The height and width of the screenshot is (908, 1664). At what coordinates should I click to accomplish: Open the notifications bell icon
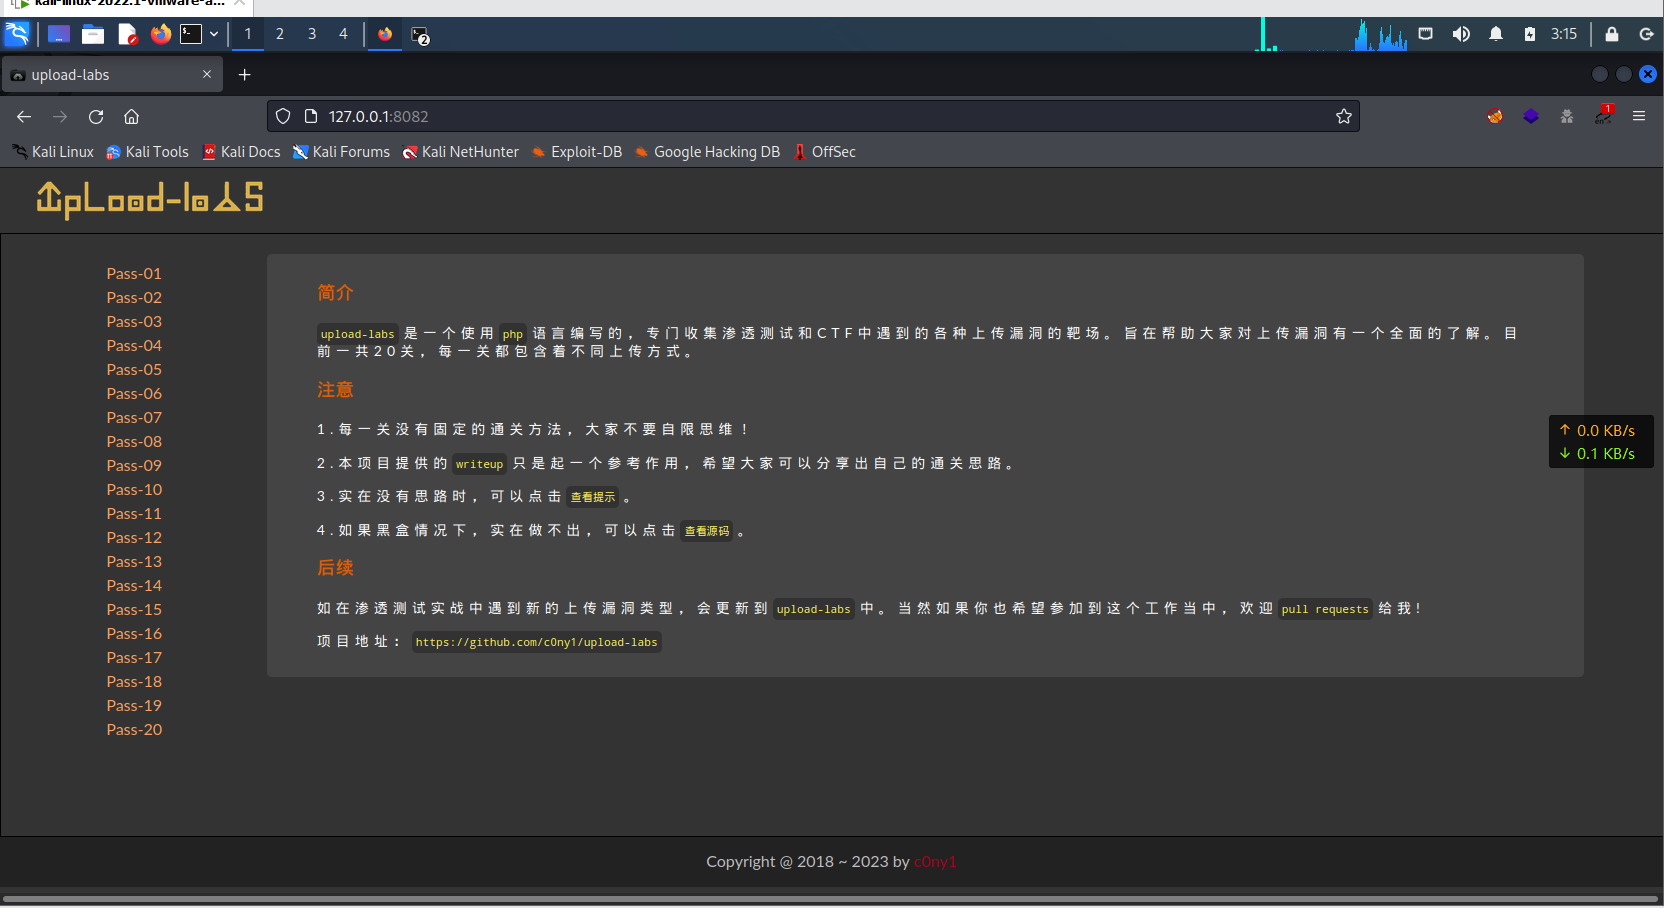tap(1496, 34)
